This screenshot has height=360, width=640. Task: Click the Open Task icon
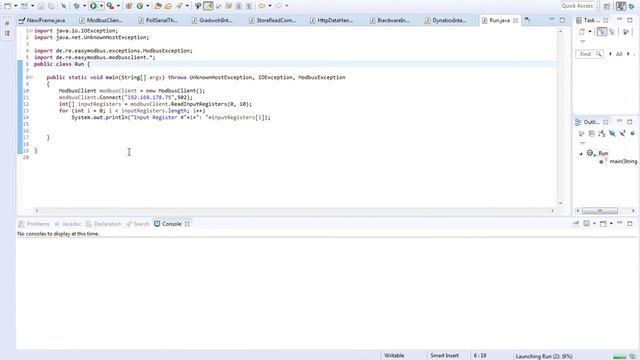pyautogui.click(x=168, y=6)
